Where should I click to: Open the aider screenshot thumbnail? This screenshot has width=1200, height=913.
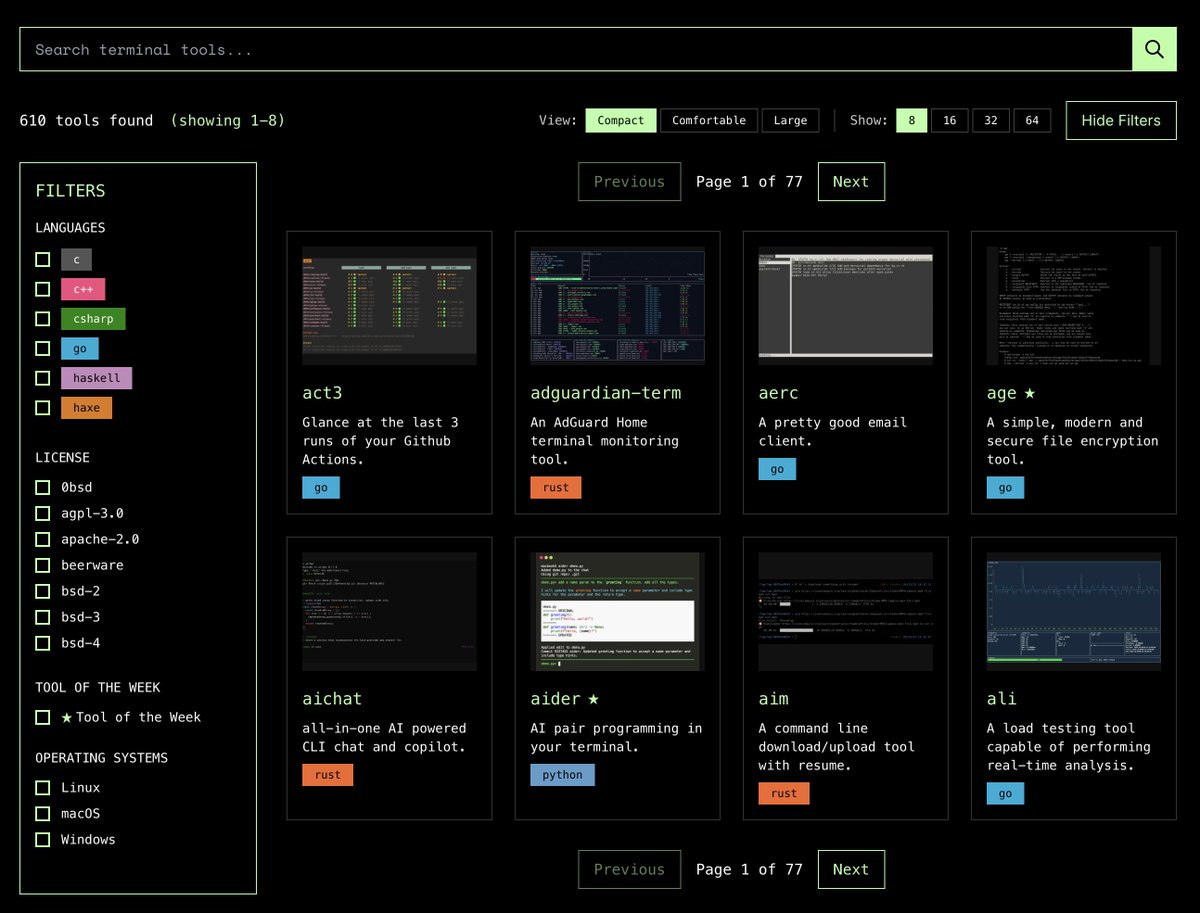617,612
